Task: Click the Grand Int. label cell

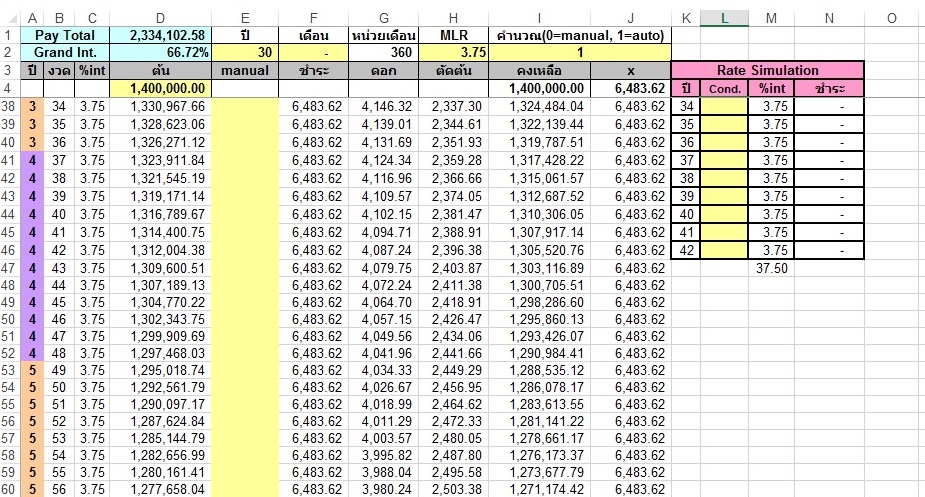Action: click(x=65, y=53)
